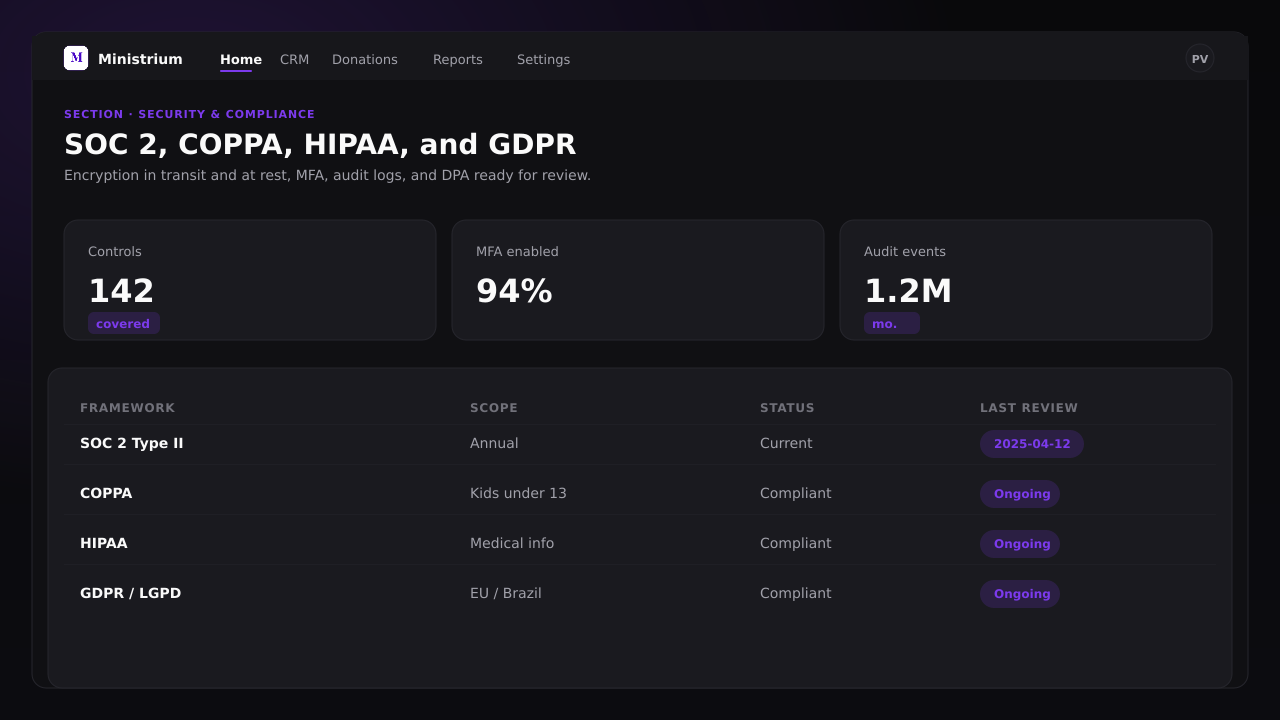Select the MFA enabled 94% card
1280x720 pixels.
[x=638, y=280]
